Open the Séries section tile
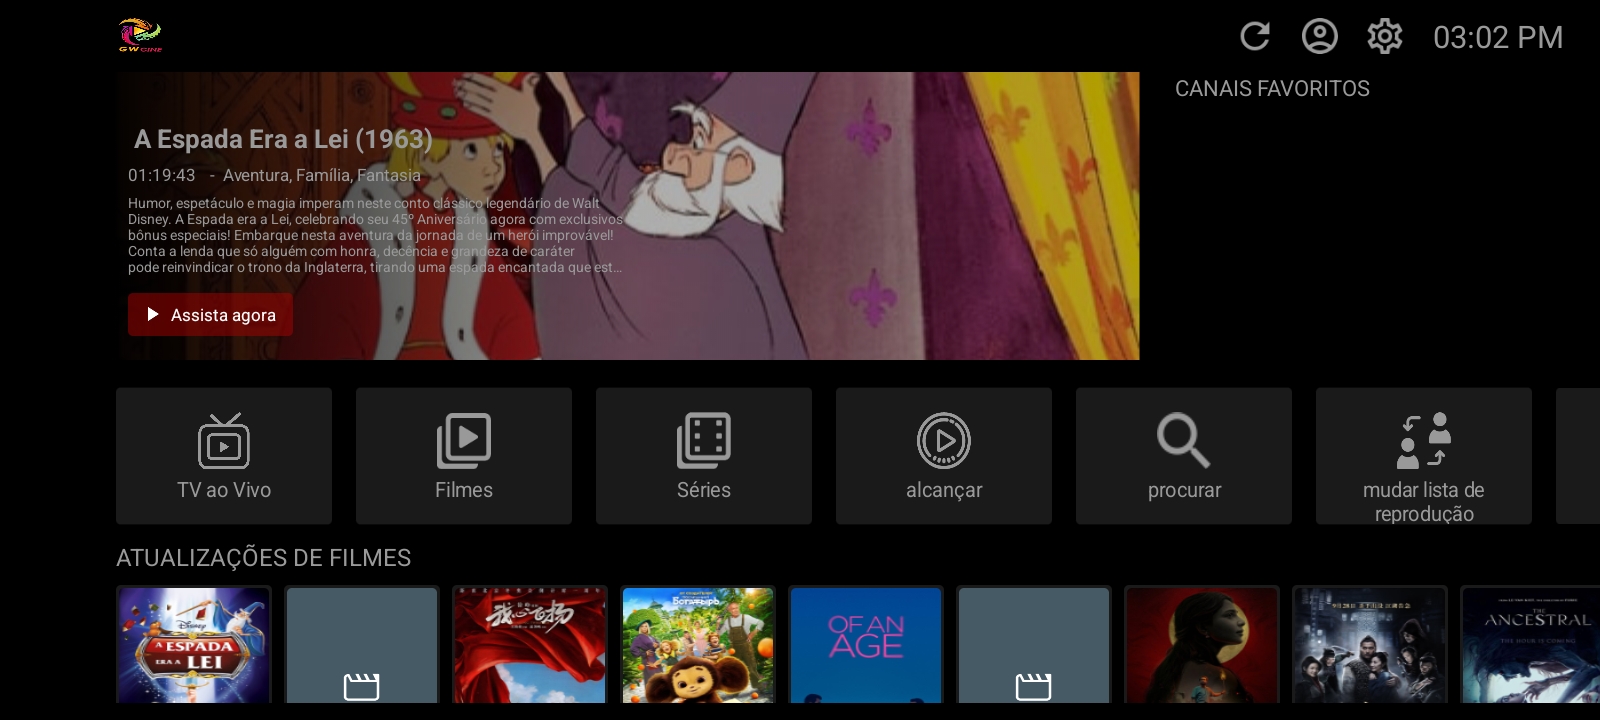 pos(704,456)
